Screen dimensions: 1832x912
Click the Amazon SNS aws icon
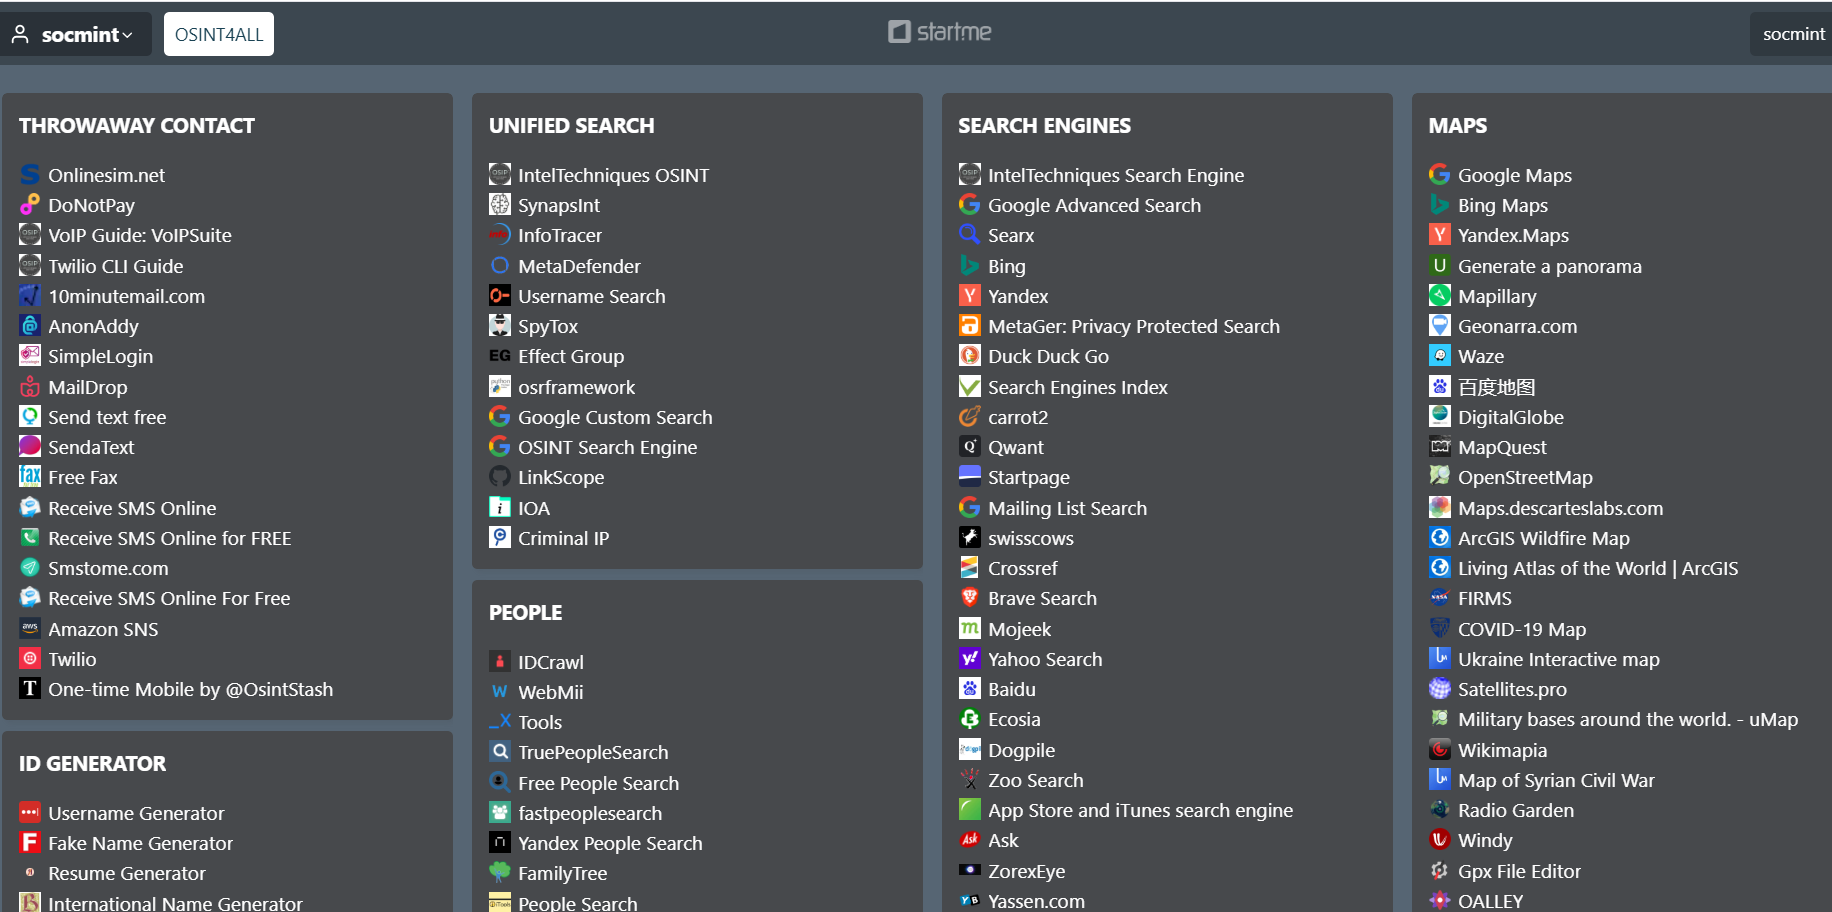[30, 629]
